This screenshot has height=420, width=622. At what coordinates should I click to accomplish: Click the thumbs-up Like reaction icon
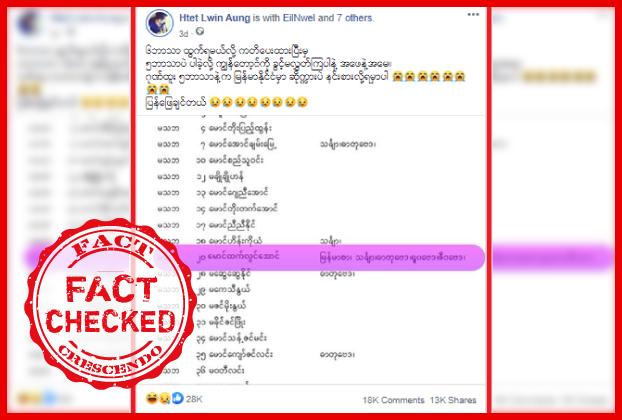coord(177,398)
